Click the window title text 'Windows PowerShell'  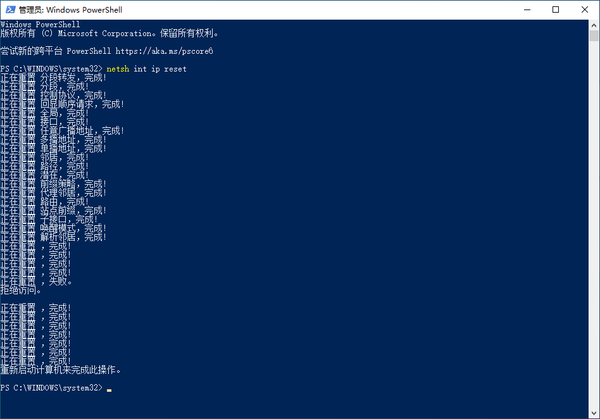84,10
